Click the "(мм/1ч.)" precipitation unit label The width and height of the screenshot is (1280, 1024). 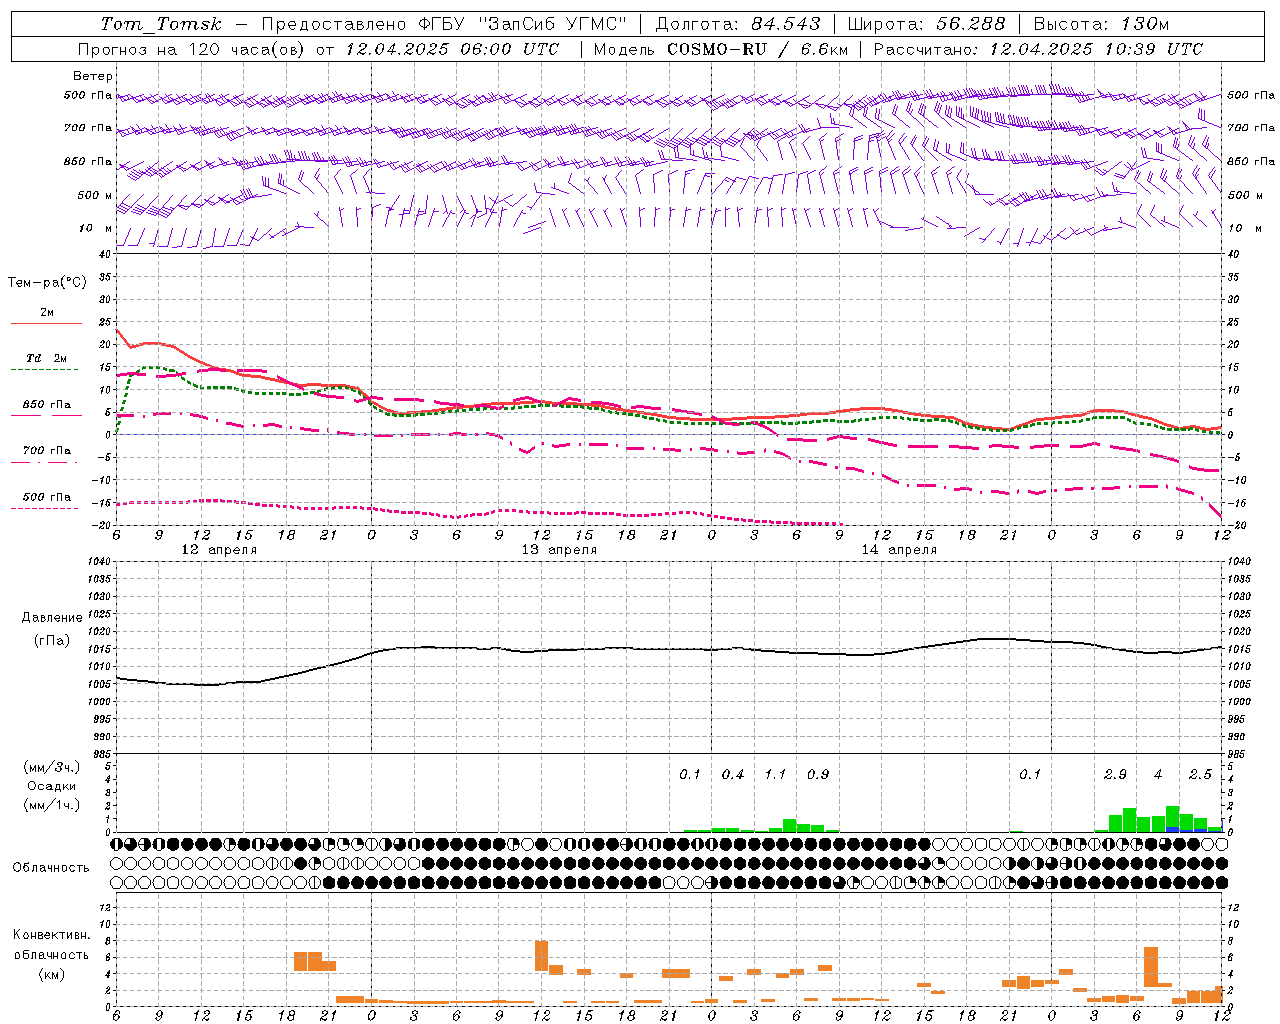pyautogui.click(x=52, y=805)
